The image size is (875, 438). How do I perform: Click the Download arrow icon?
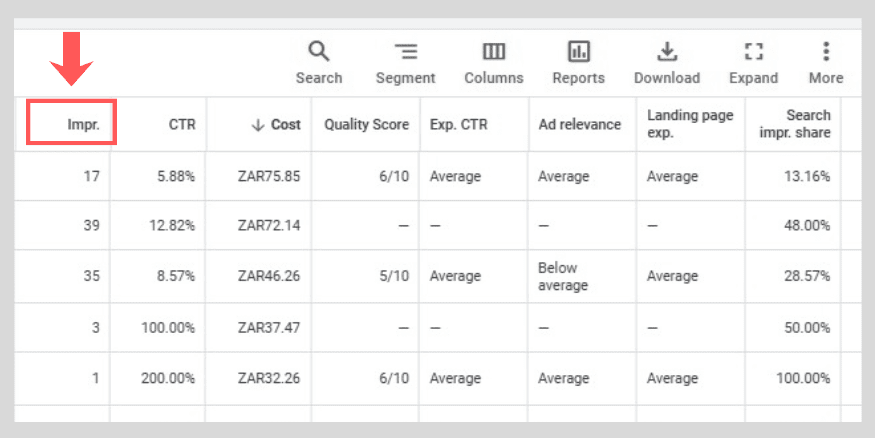[666, 52]
